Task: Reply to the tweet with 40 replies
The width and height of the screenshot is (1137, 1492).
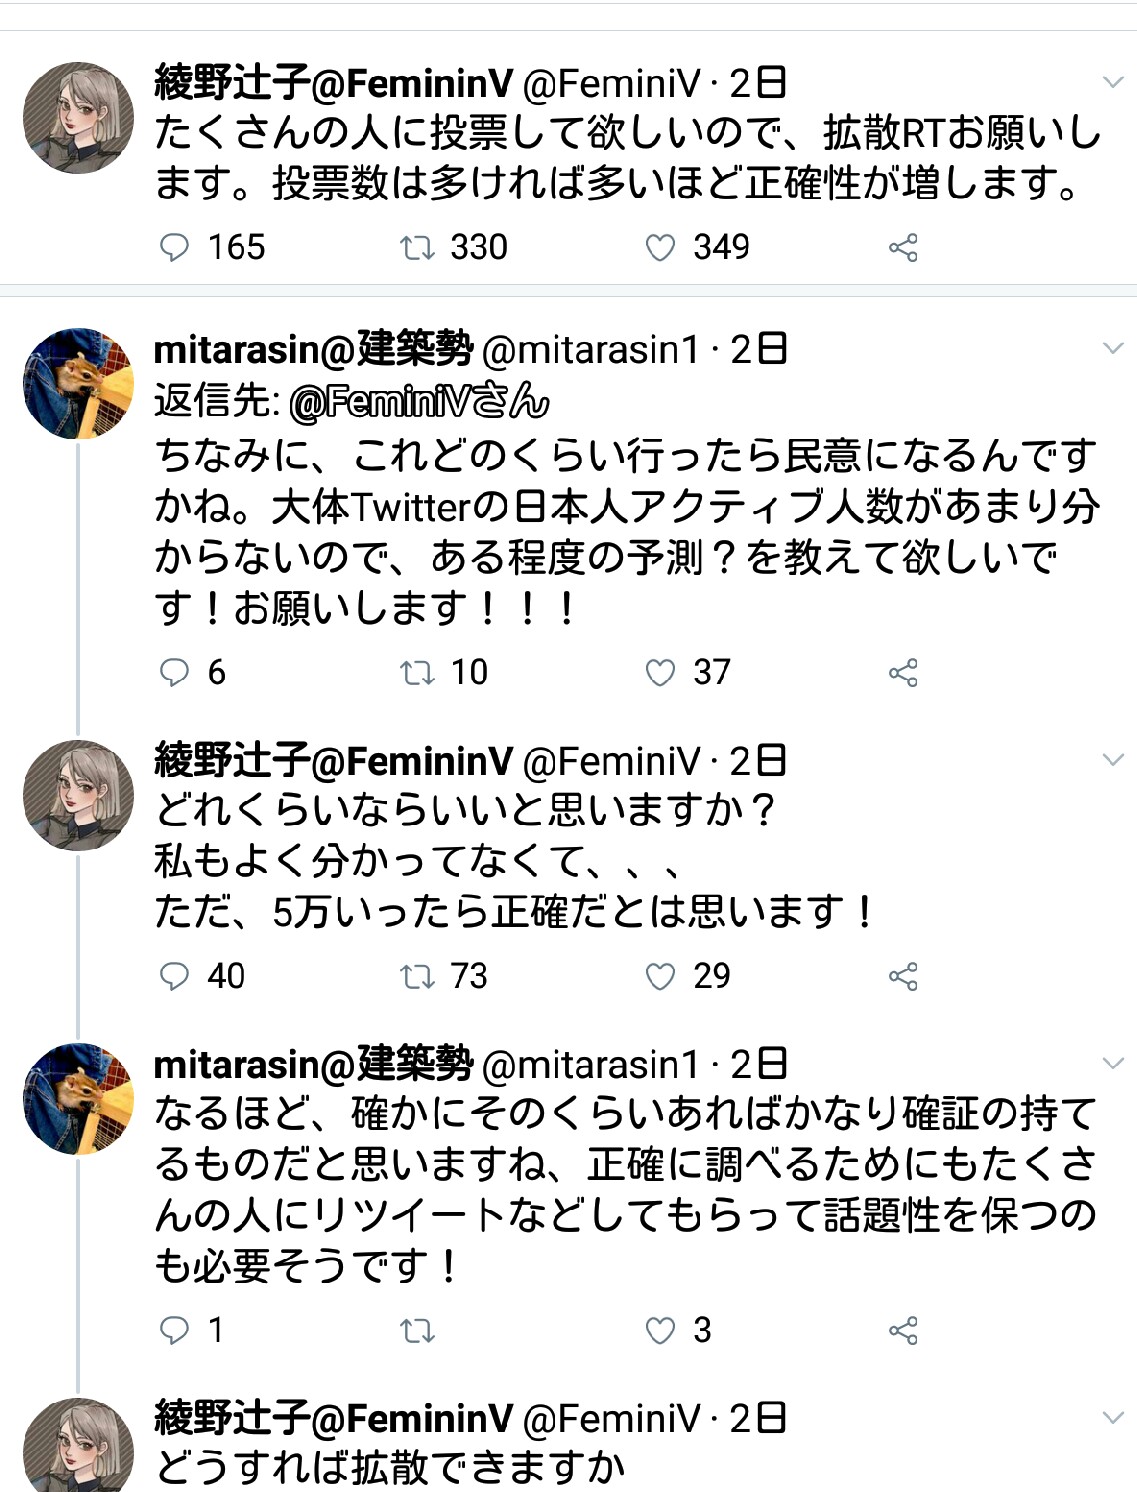Action: pyautogui.click(x=175, y=976)
